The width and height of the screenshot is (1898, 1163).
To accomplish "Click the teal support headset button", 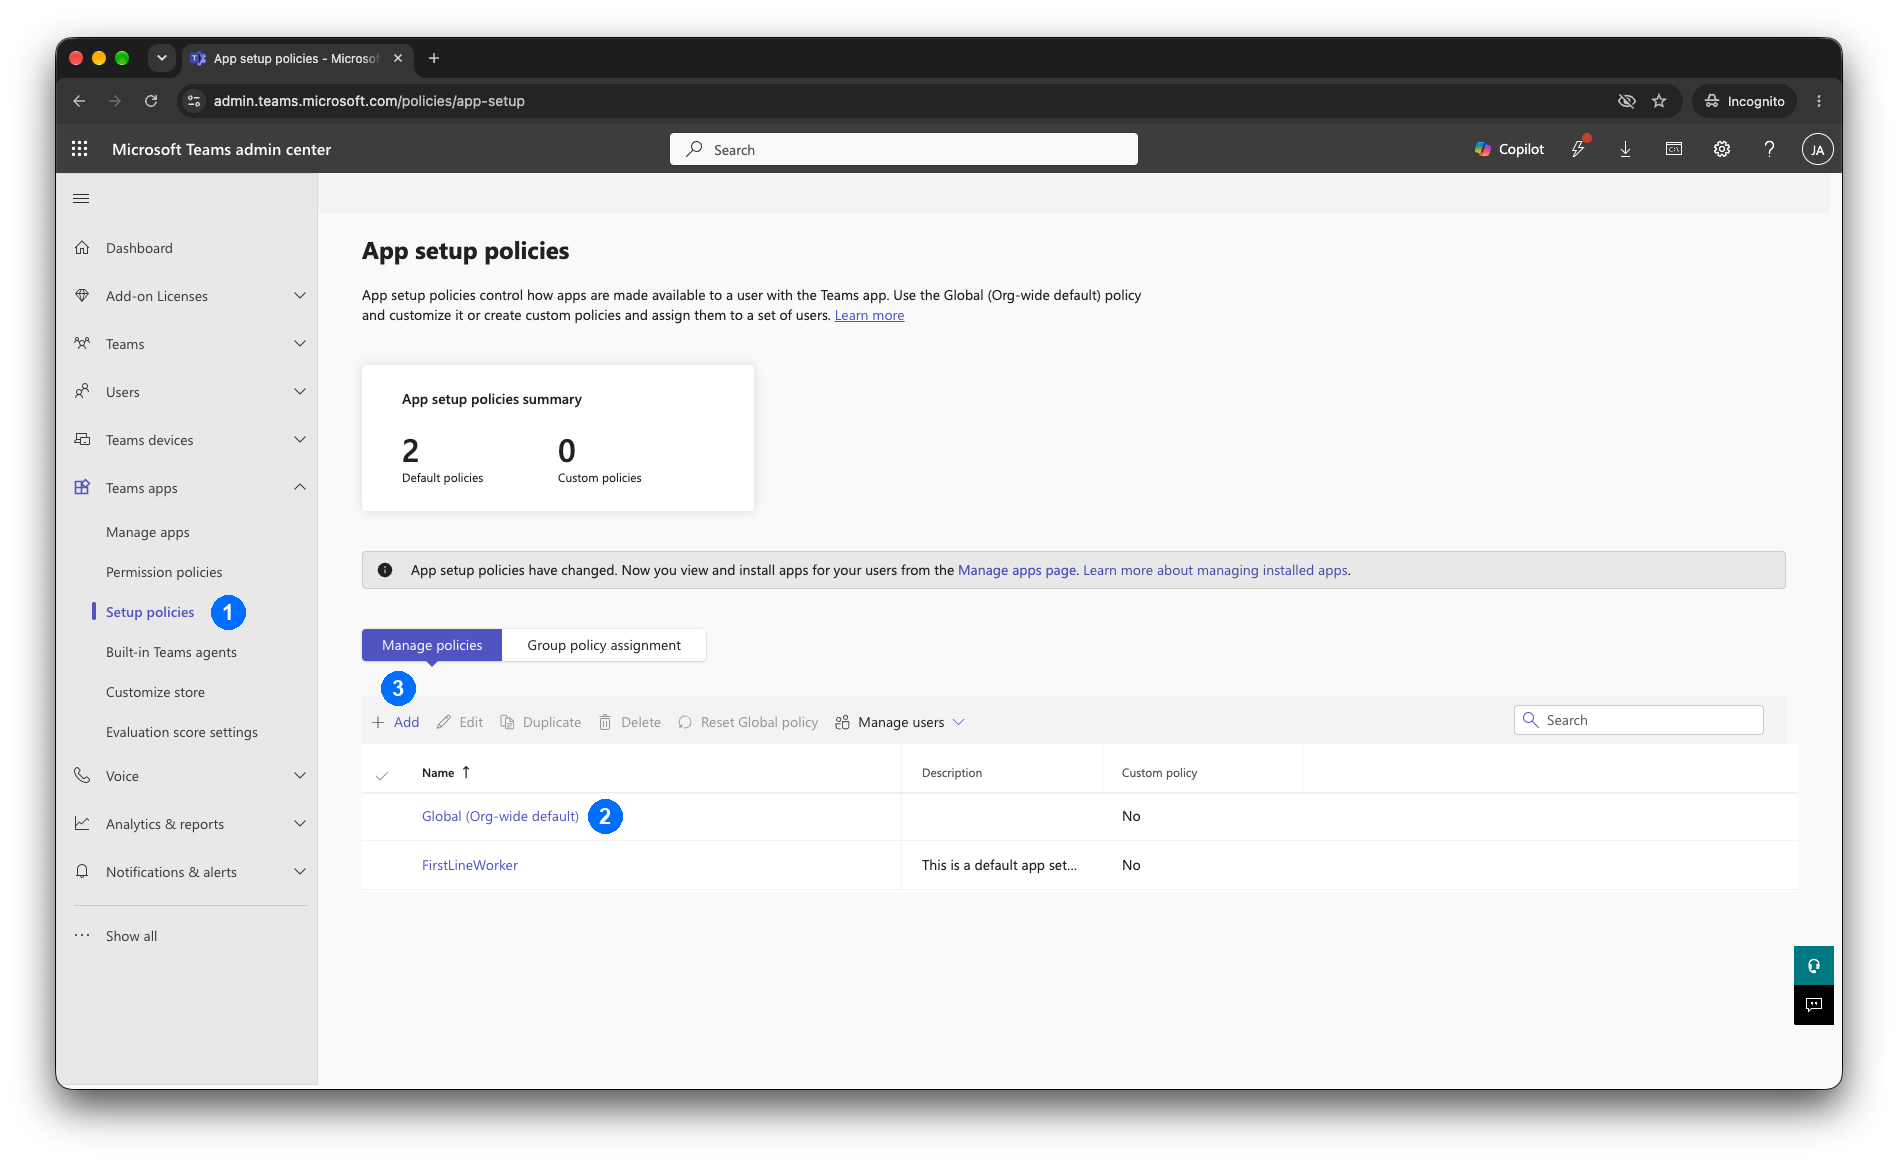I will pos(1813,965).
